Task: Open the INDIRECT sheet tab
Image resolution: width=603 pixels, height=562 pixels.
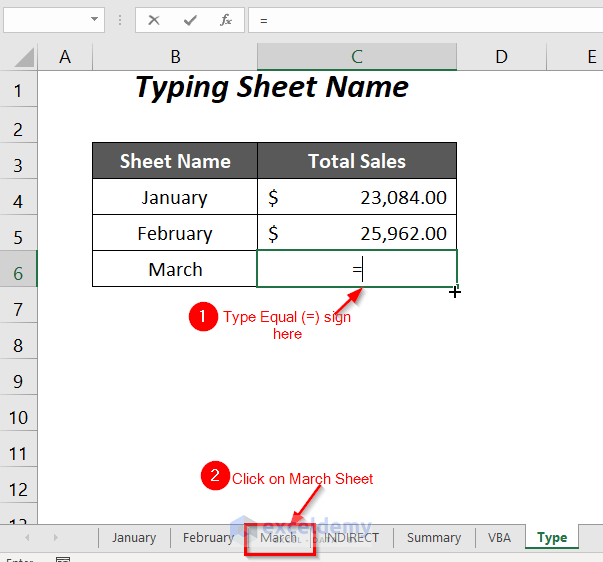Action: [x=351, y=537]
